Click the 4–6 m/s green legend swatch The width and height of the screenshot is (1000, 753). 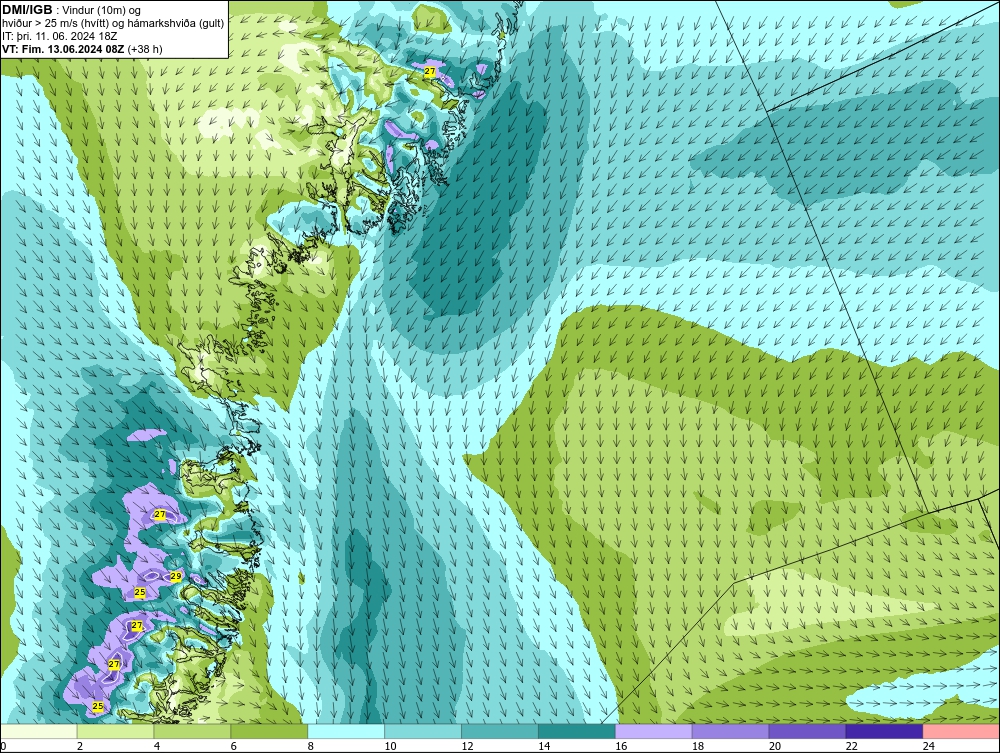tap(192, 731)
